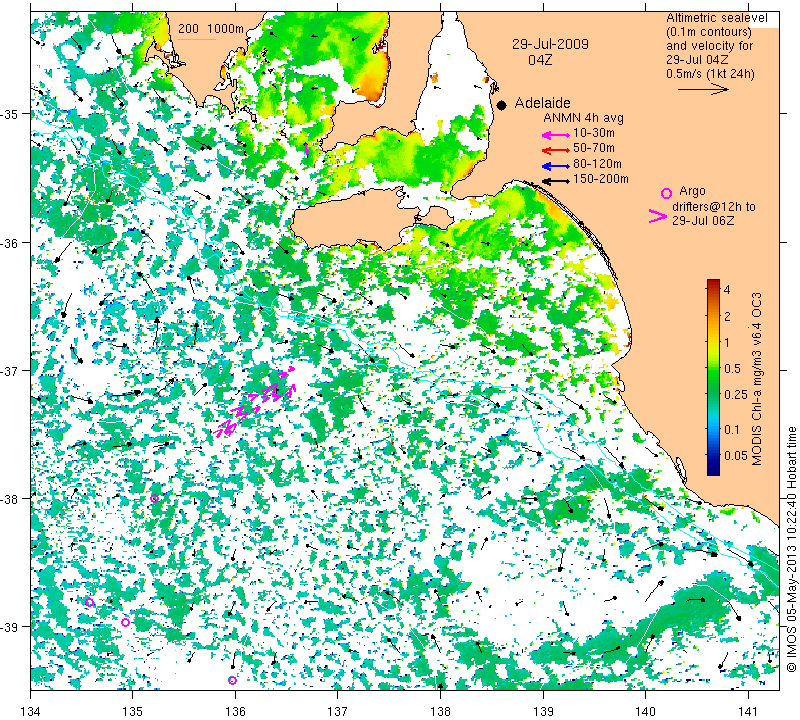Viewport: 800px width, 720px height.
Task: Click the Argo float circle at bottom near 136
Action: click(232, 680)
